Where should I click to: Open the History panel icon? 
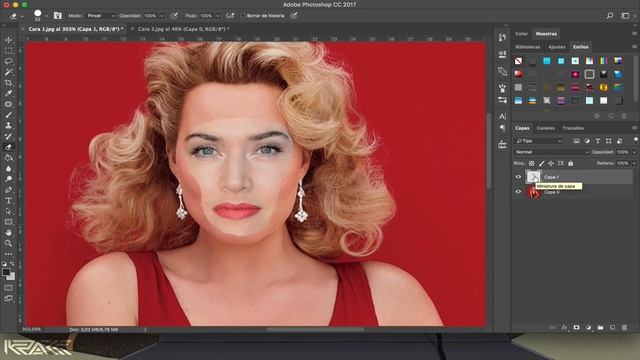pos(502,38)
